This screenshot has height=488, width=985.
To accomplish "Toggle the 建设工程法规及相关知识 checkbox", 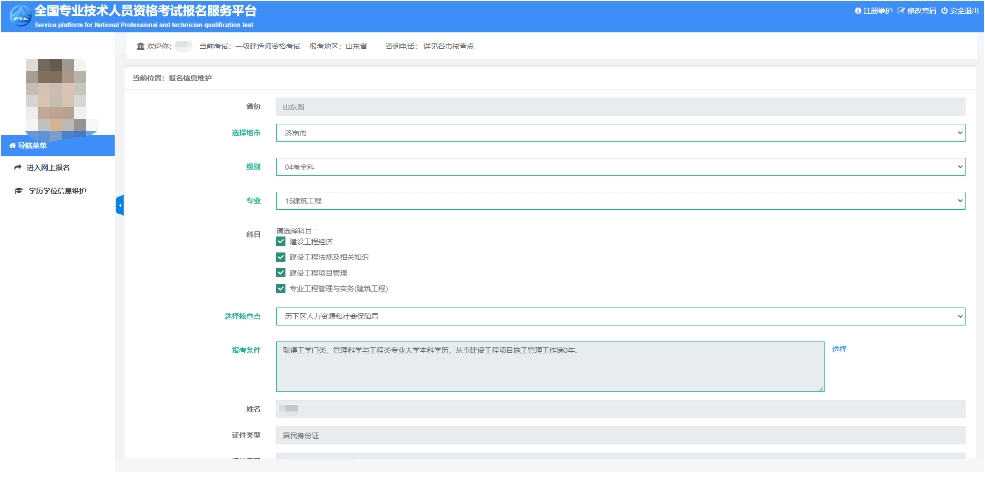I will point(281,257).
